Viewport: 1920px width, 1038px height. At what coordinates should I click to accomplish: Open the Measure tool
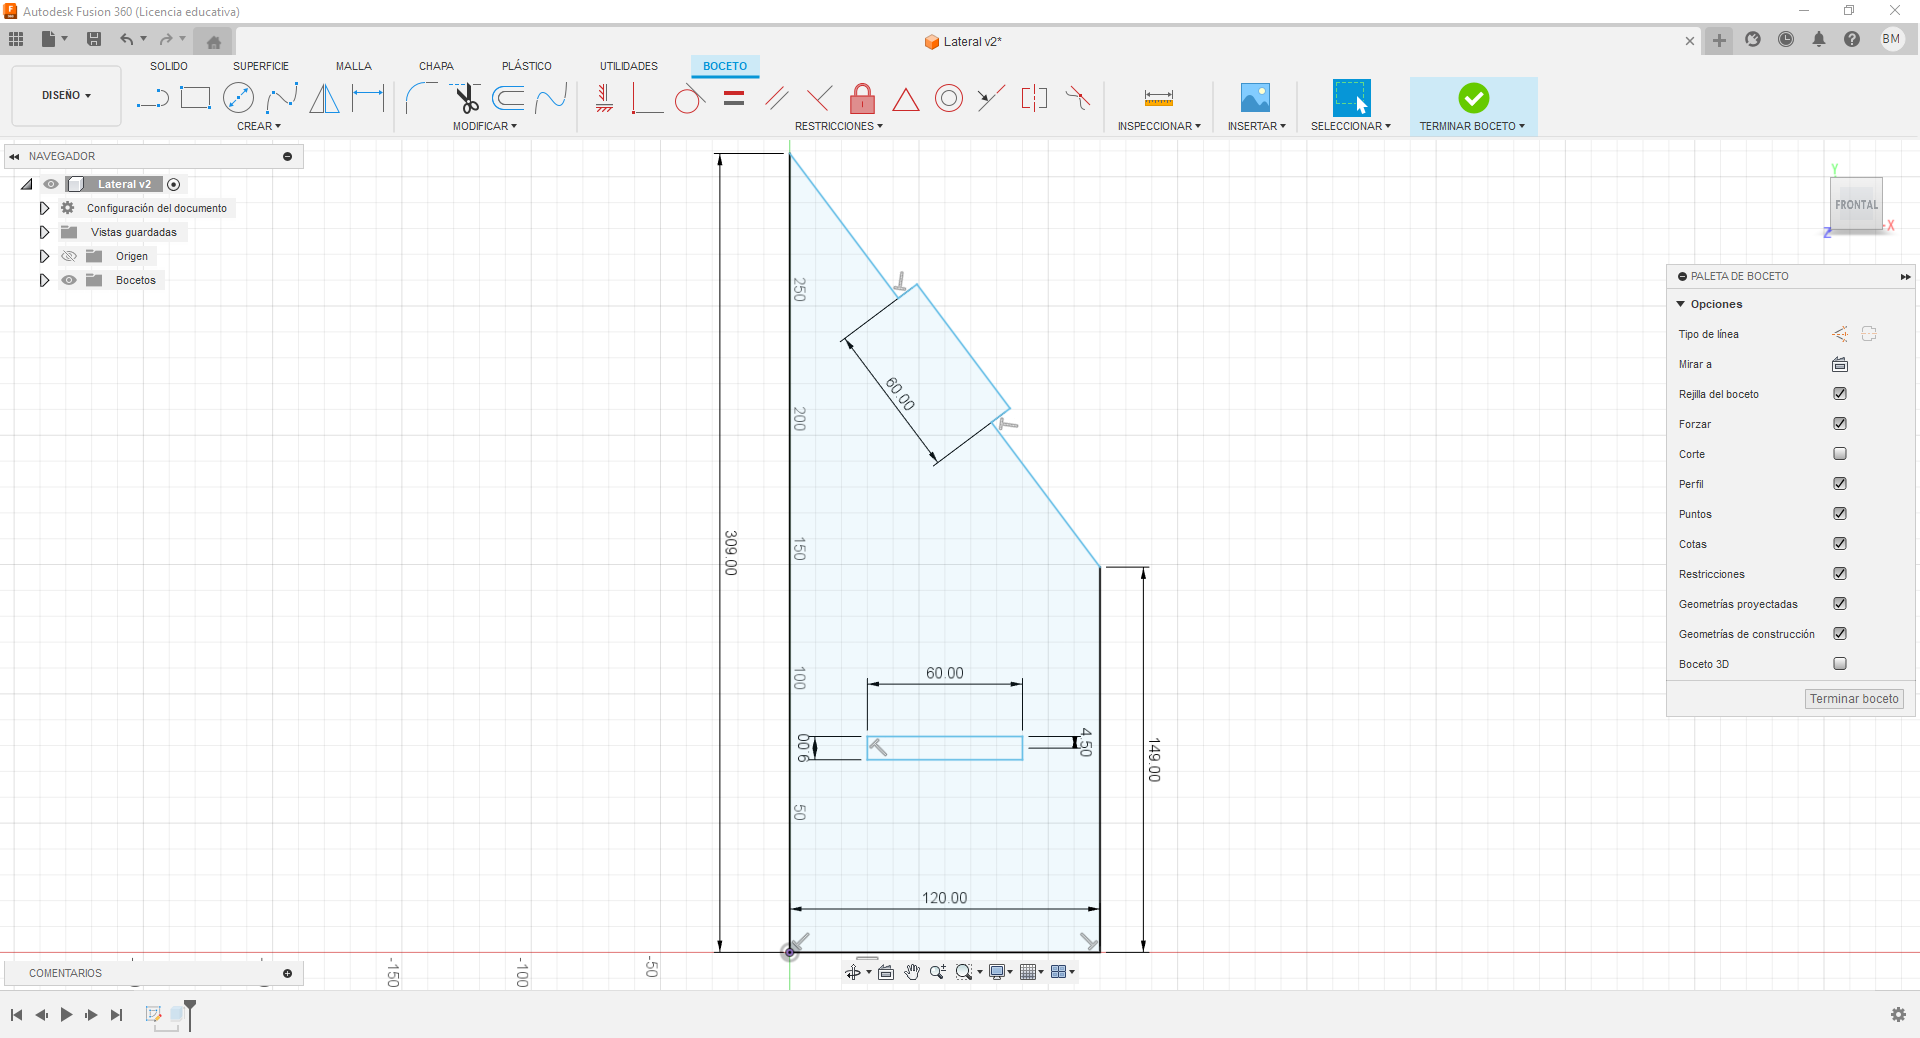(1158, 98)
